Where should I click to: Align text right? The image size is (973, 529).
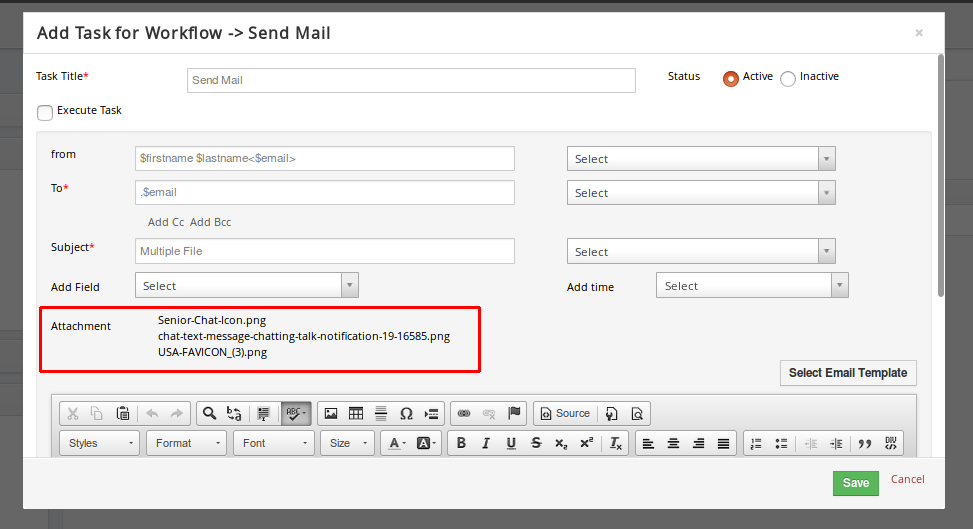[698, 443]
